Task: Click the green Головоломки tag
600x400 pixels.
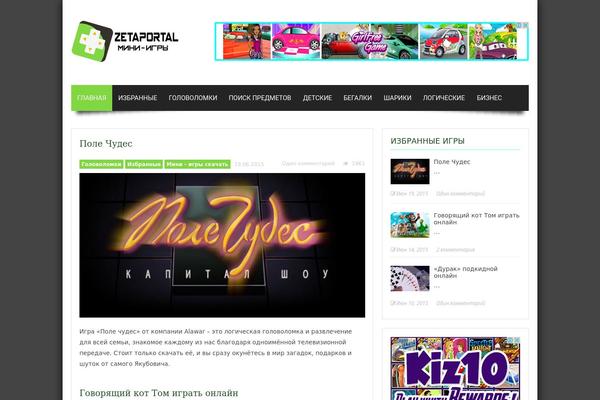Action: 101,164
